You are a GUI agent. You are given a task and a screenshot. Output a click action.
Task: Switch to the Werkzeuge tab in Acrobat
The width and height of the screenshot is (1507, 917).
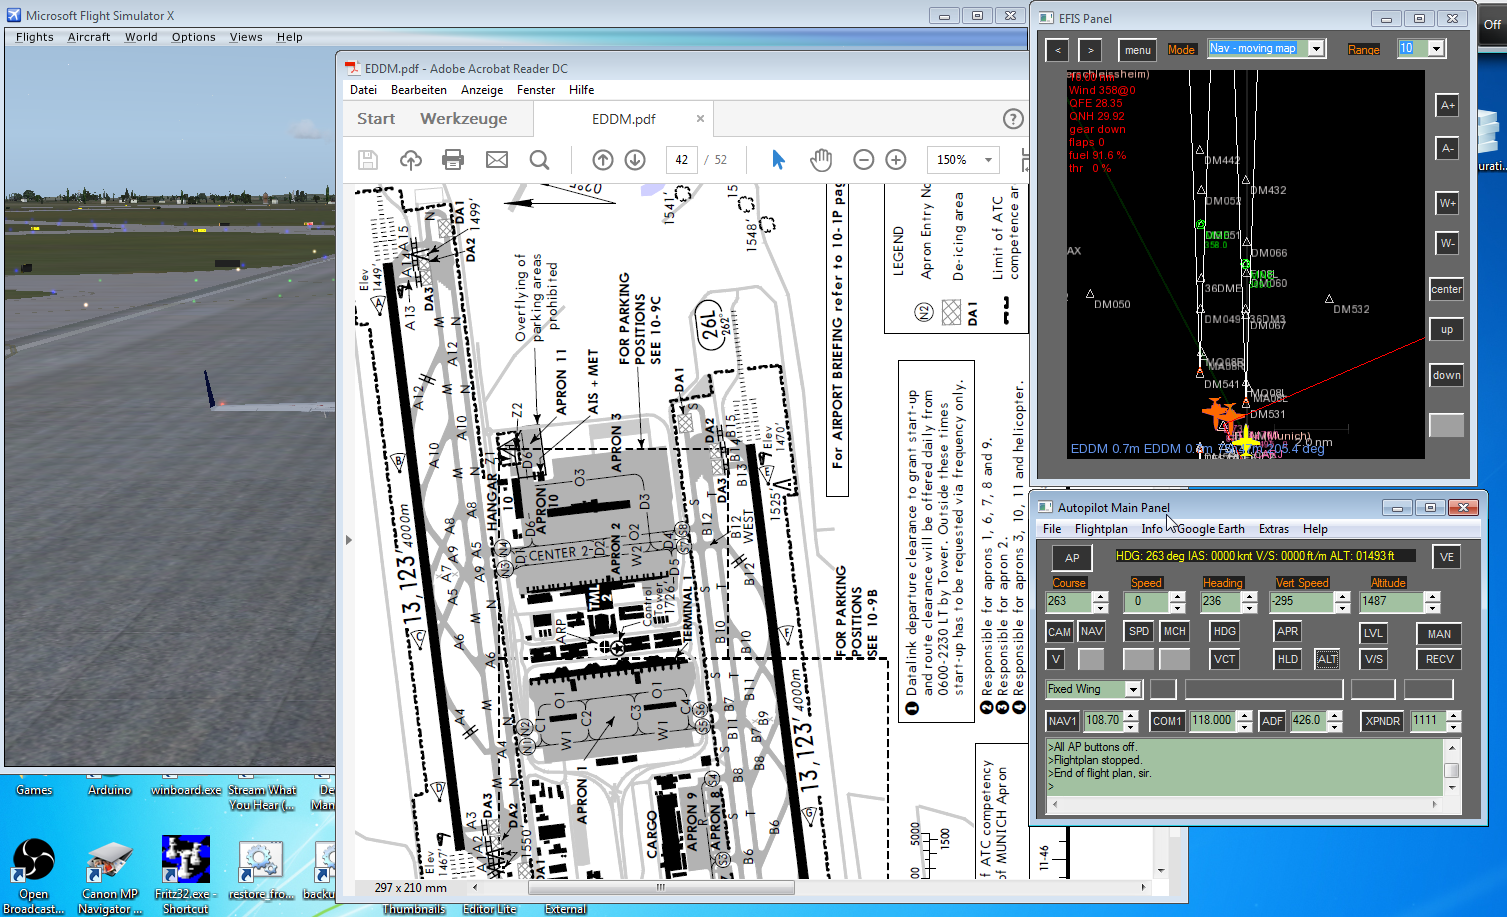(464, 118)
